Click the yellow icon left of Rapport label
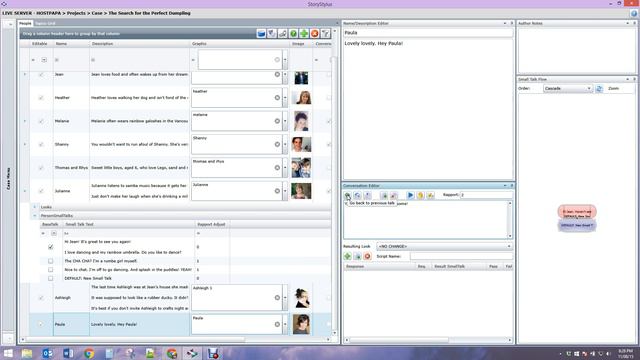The width and height of the screenshot is (640, 360). 430,196
